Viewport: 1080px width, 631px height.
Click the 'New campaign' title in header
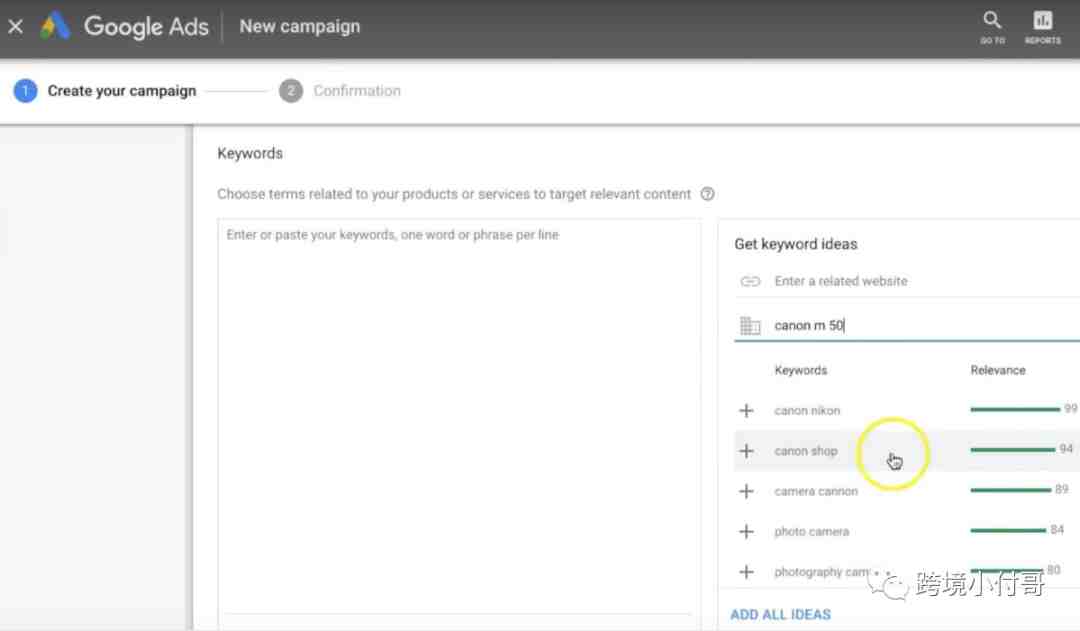pyautogui.click(x=300, y=26)
